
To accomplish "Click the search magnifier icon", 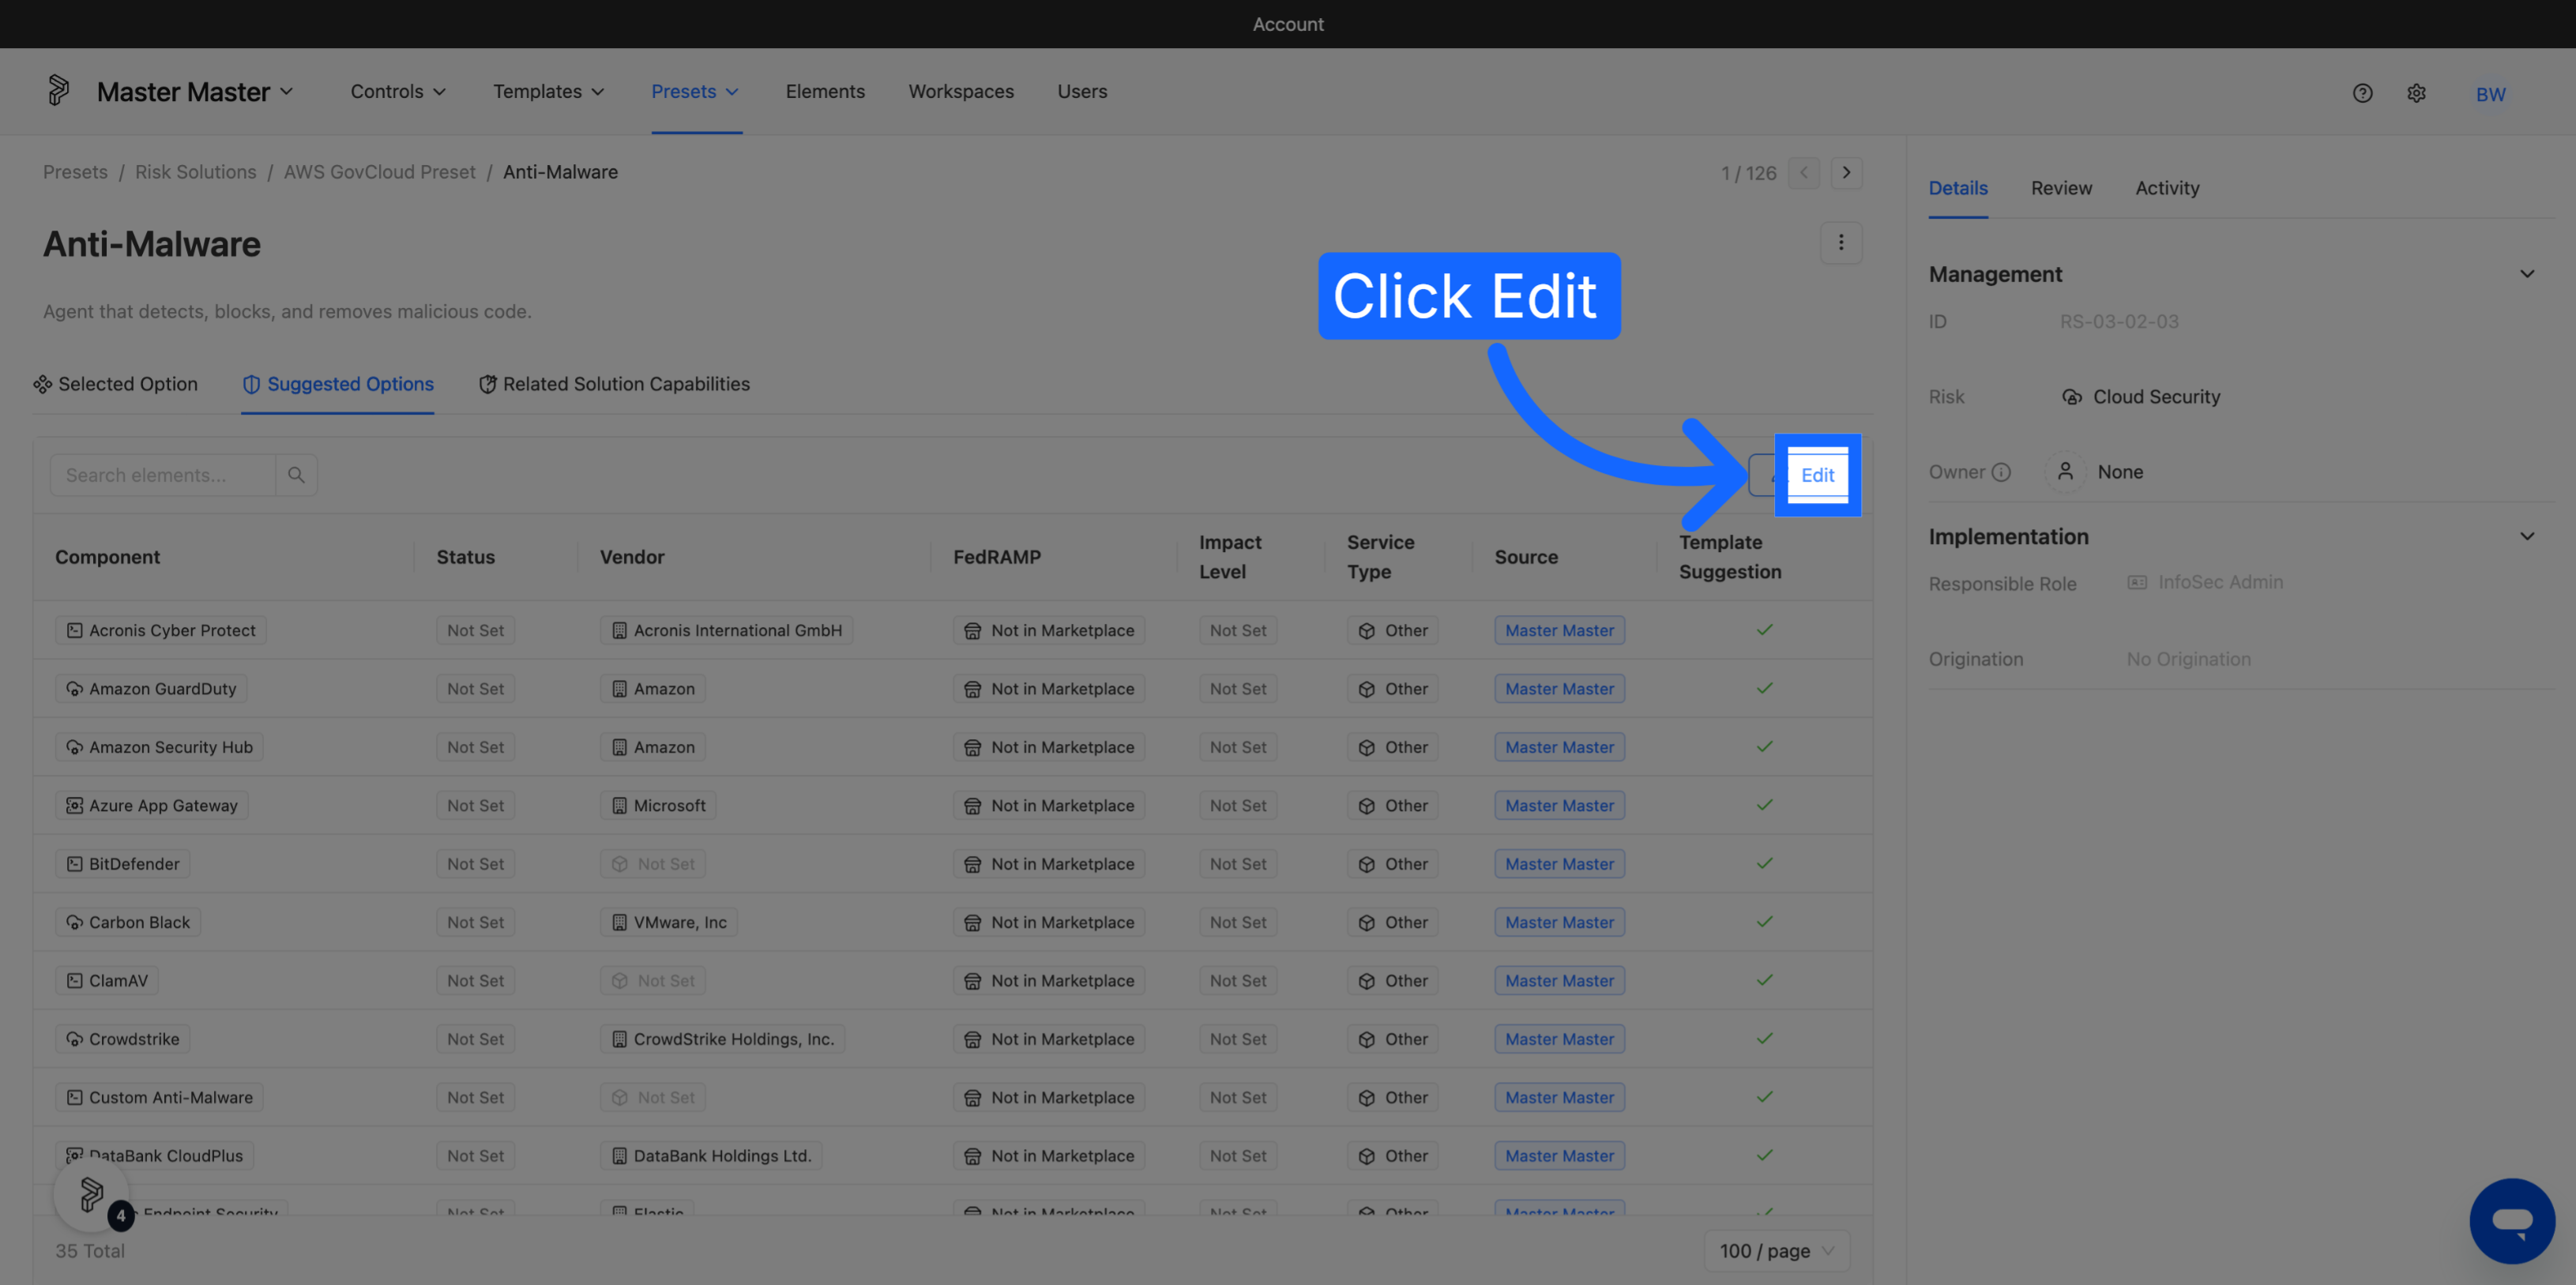I will (296, 475).
